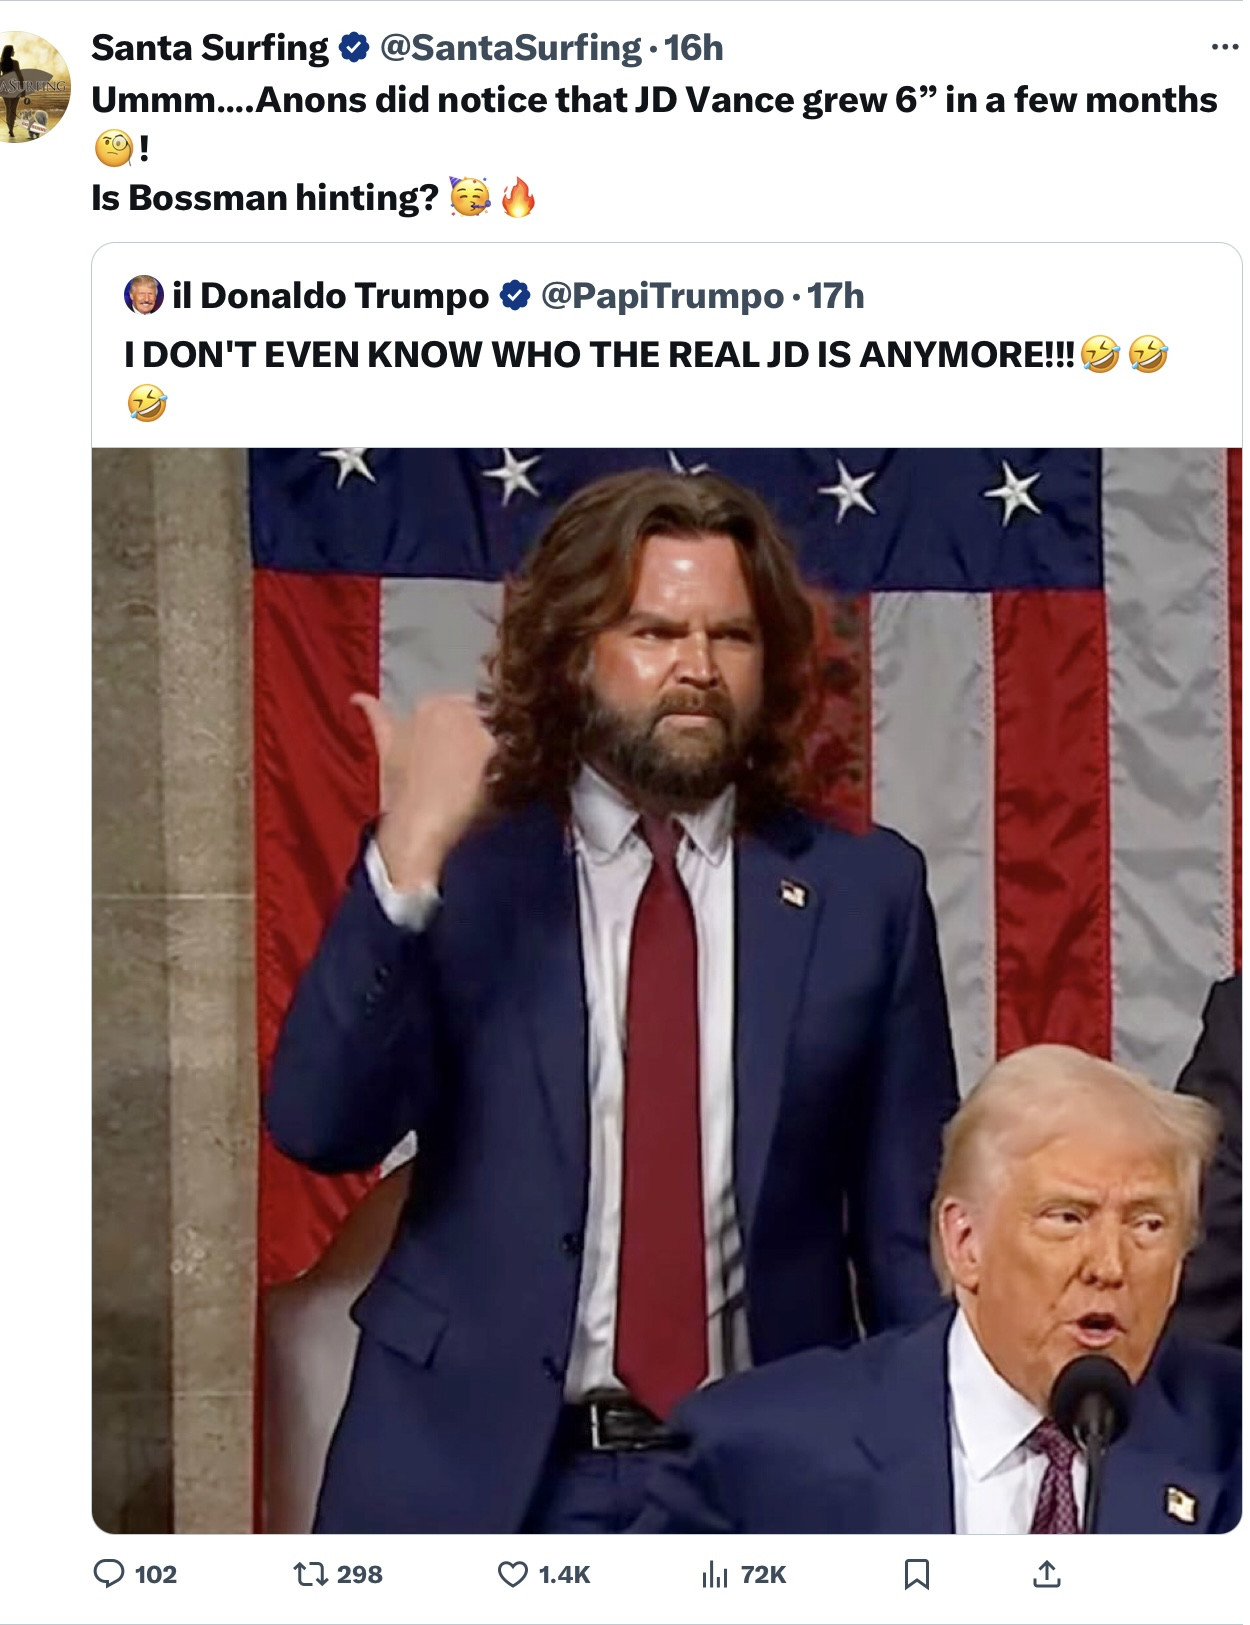
Task: Click the 1.4K likes count
Action: (564, 1575)
